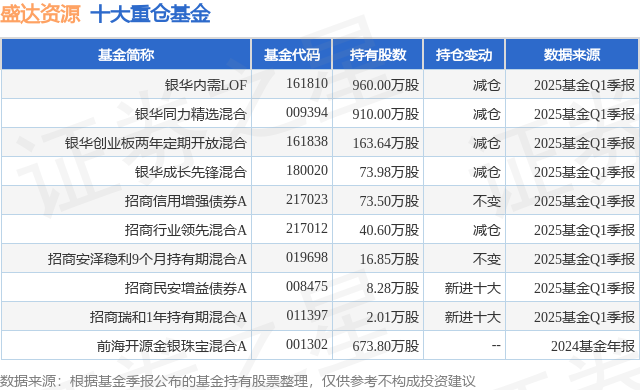Click the 基金代码 column header

[292, 55]
